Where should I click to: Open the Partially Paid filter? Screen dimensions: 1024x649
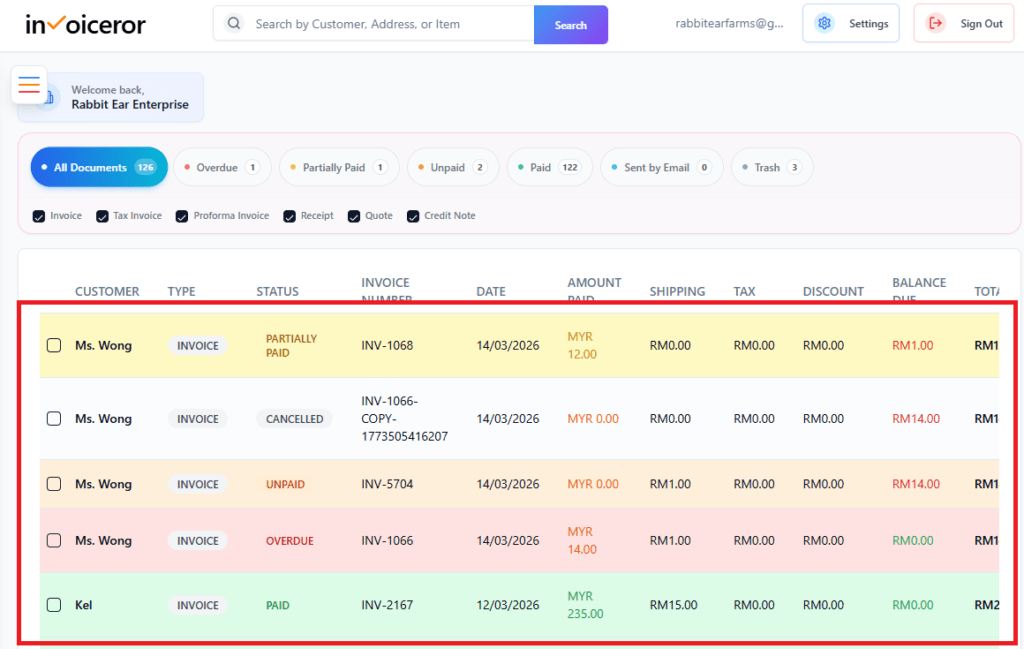tap(338, 167)
